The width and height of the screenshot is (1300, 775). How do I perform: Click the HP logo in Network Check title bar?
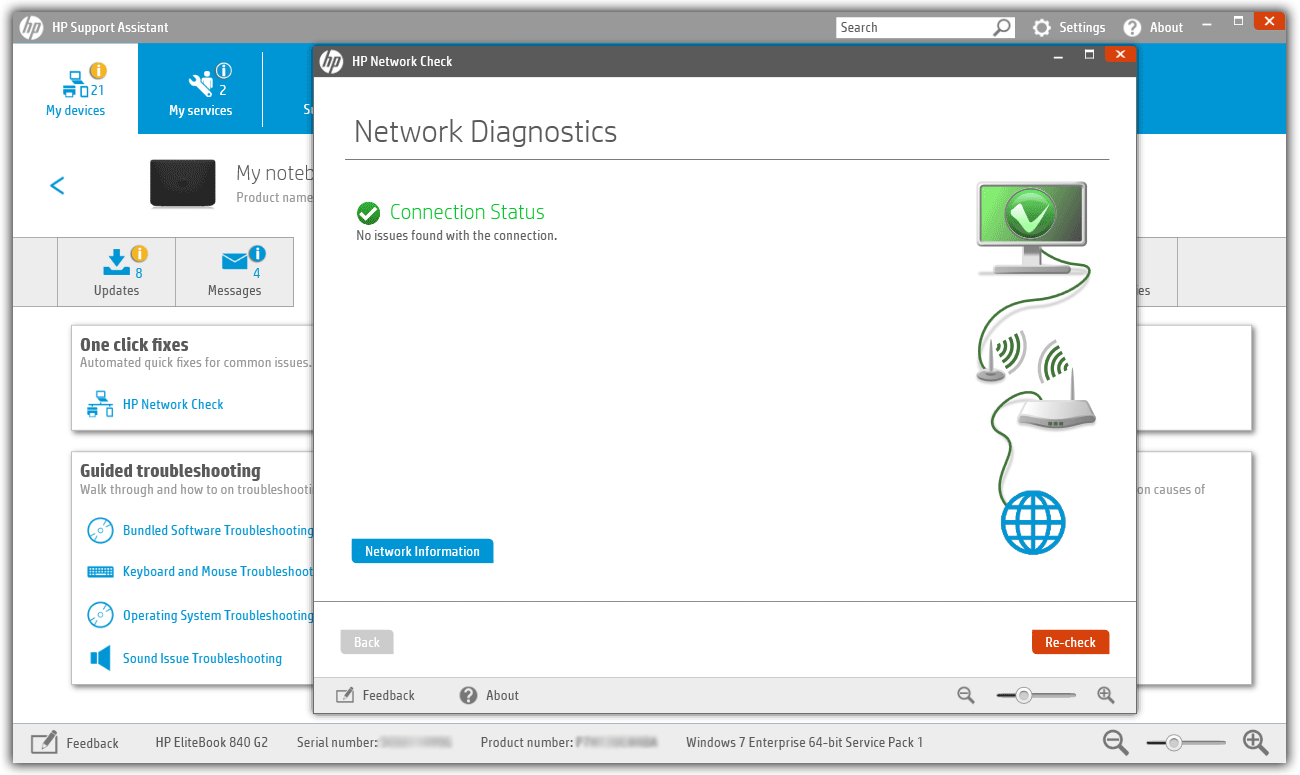pyautogui.click(x=331, y=61)
